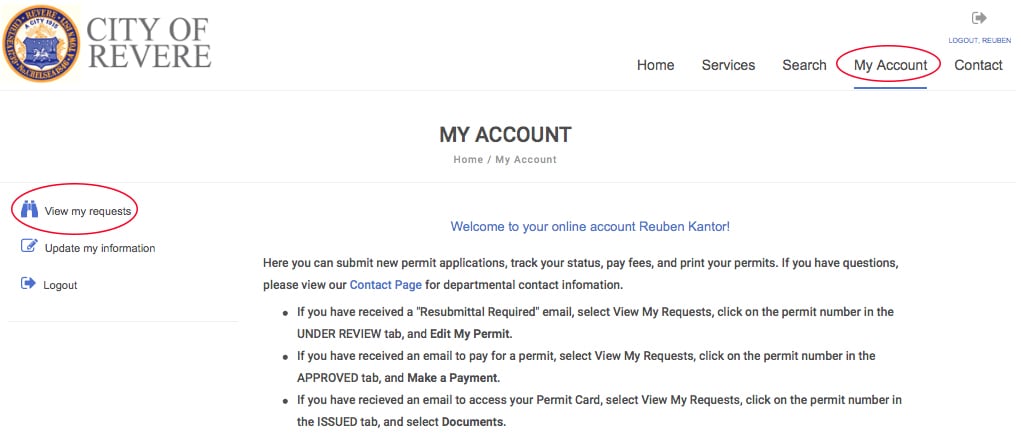Click My Account in the breadcrumb
The image size is (1021, 441).
[x=526, y=160]
